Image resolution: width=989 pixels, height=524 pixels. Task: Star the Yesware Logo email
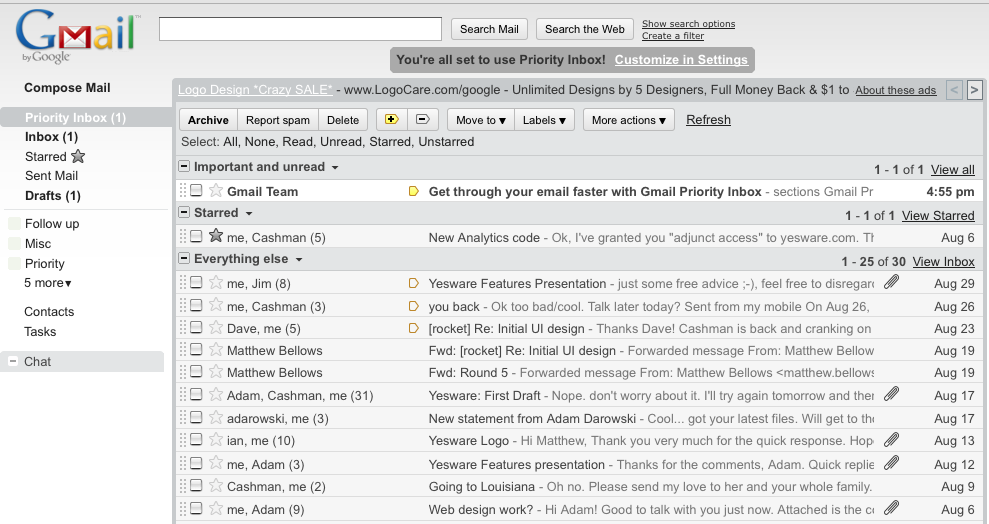click(216, 440)
